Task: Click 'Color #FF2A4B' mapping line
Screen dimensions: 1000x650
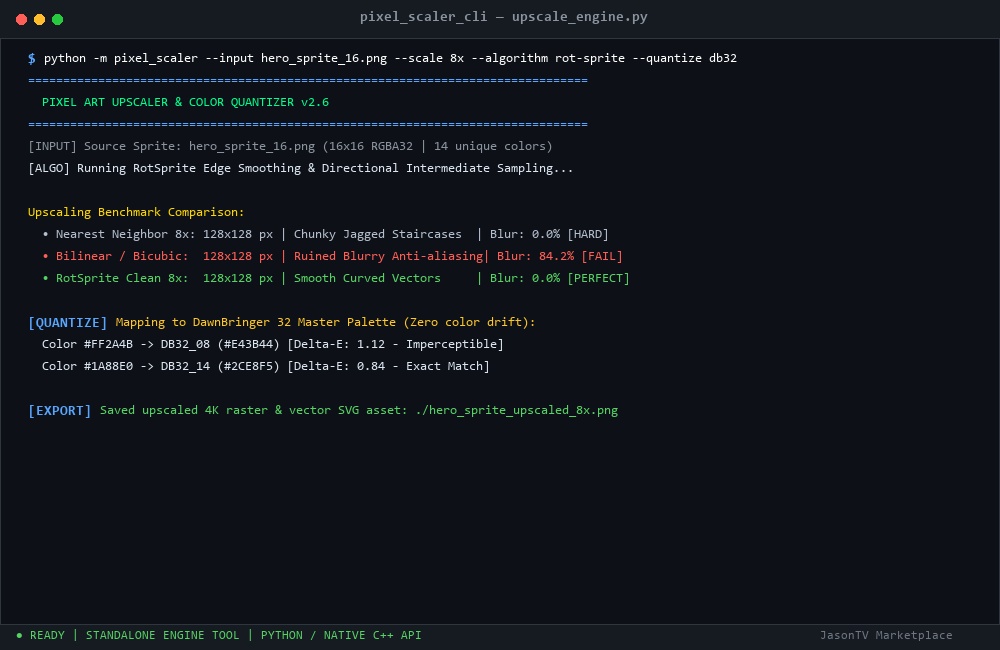Action: coord(272,344)
